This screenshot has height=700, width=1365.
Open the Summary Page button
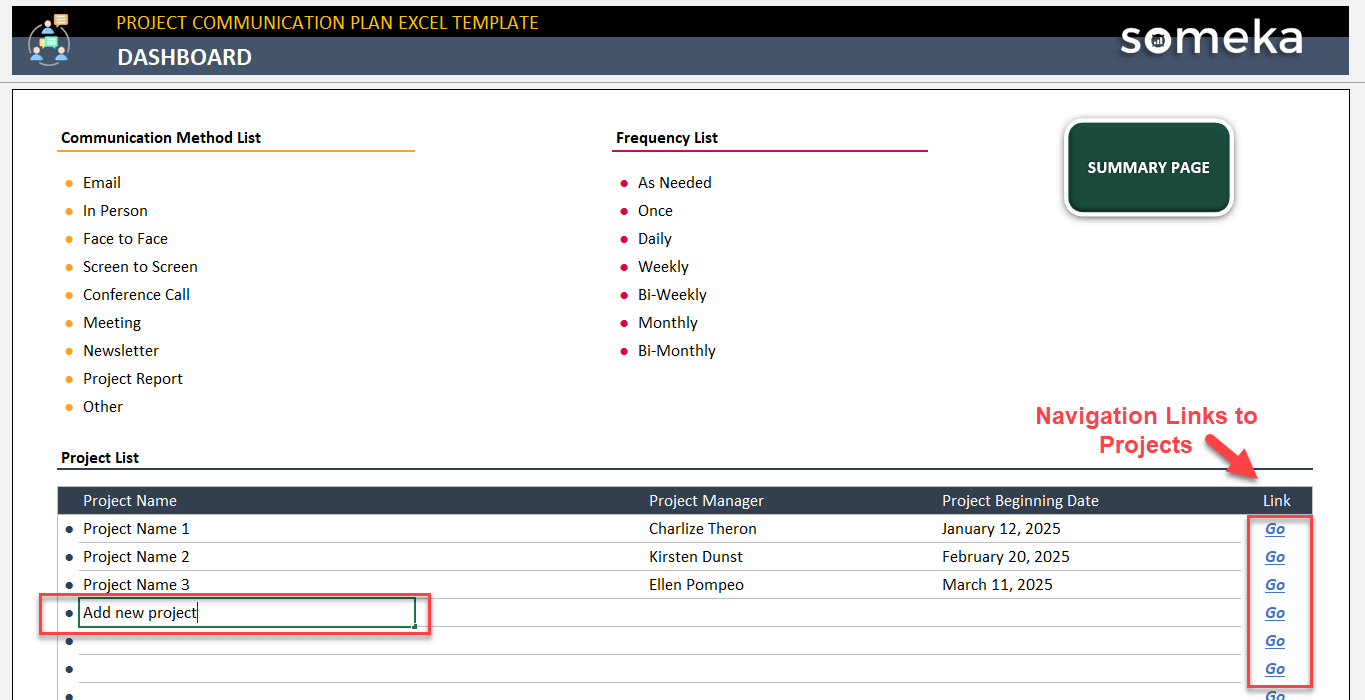point(1148,168)
